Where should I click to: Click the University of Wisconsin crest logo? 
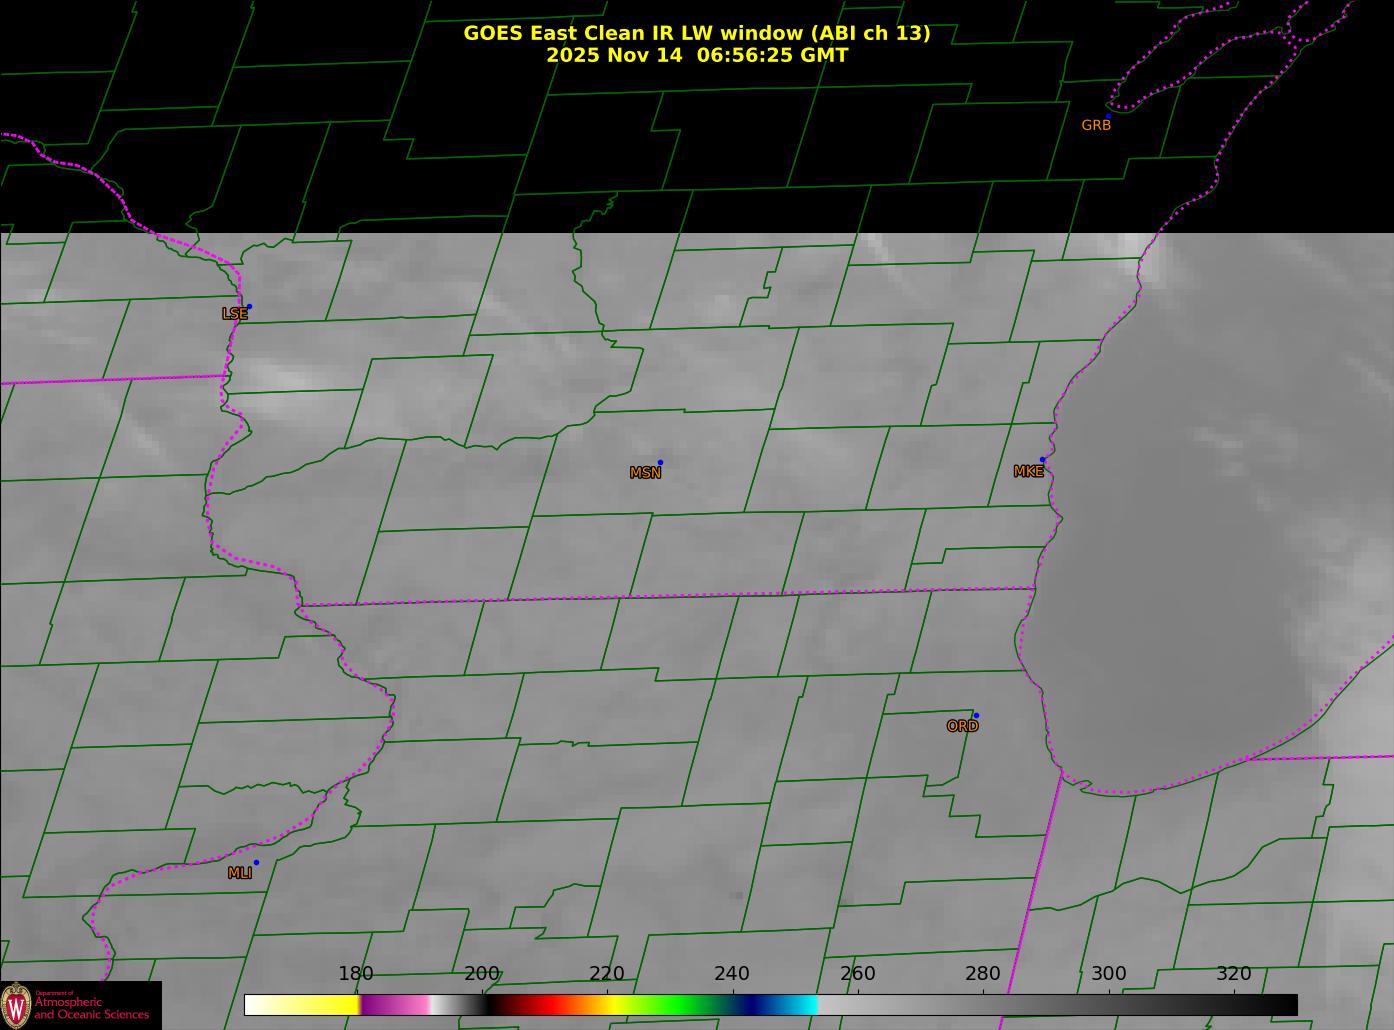point(16,1004)
